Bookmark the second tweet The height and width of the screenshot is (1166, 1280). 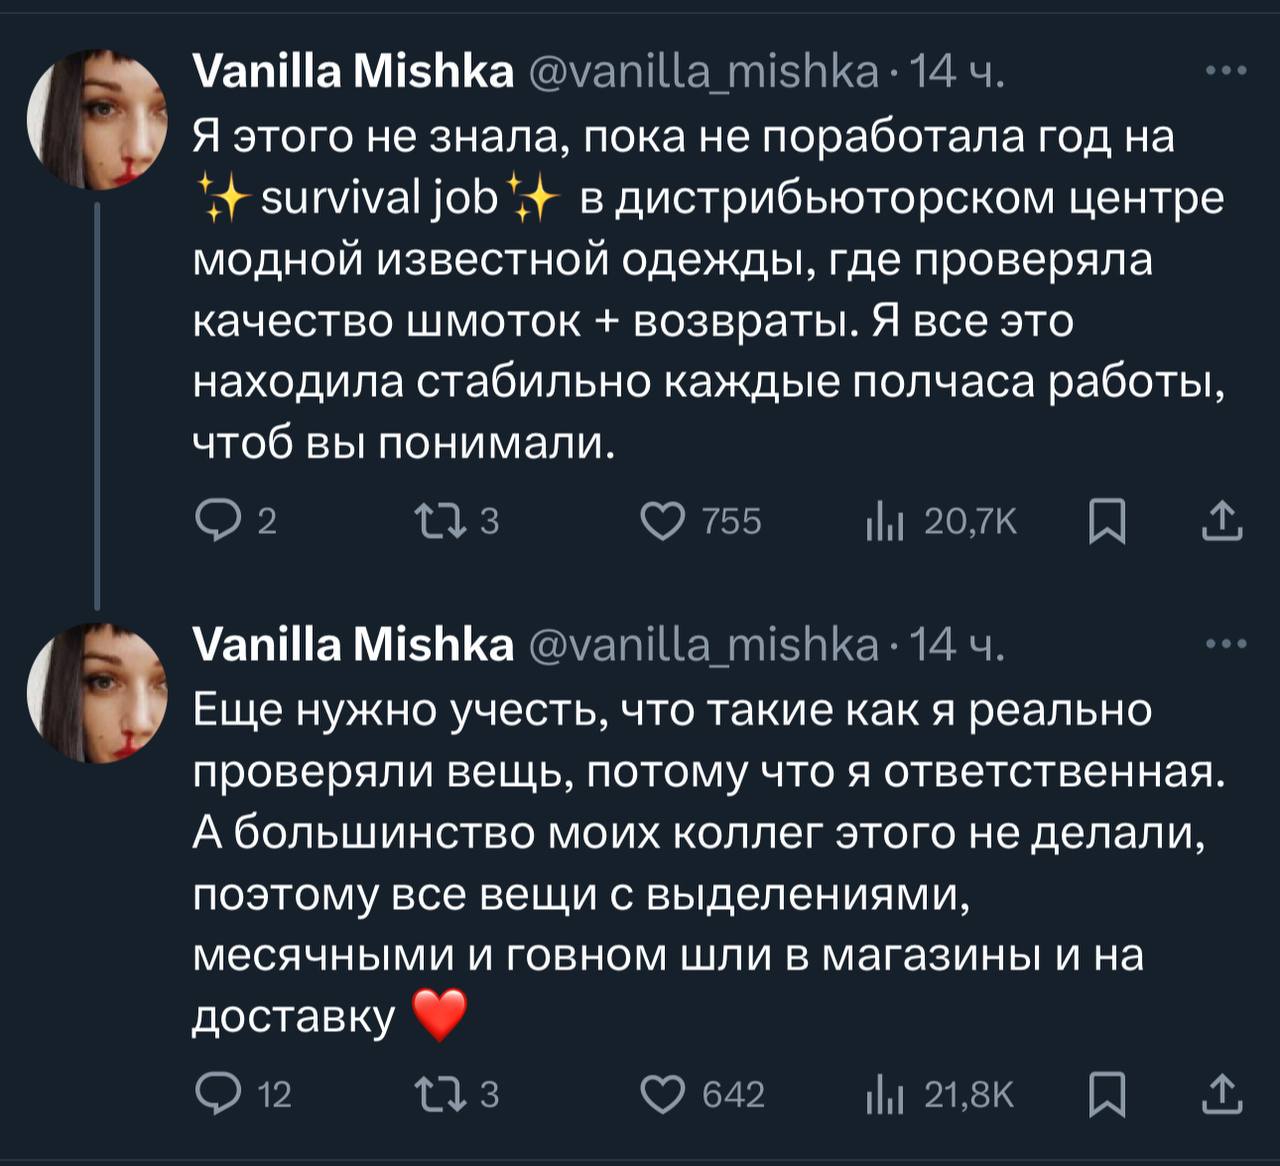tap(1106, 1094)
